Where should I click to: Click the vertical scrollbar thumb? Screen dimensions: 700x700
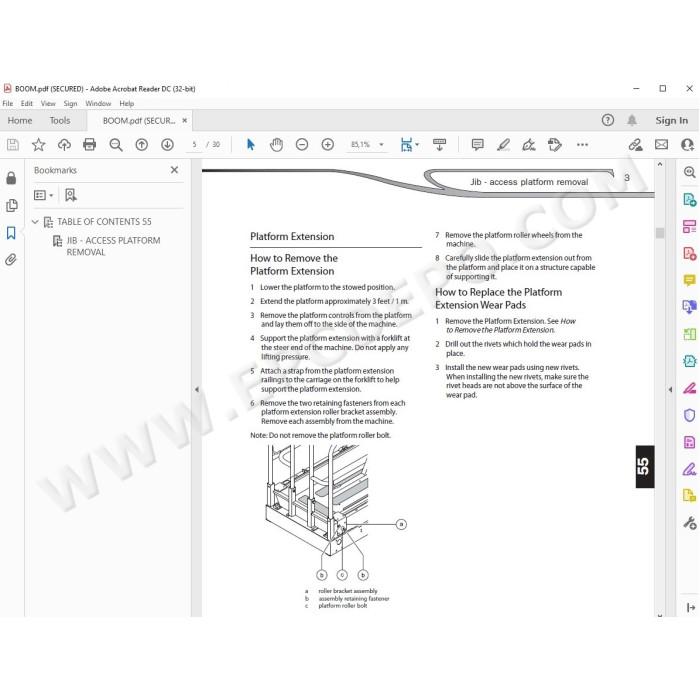coord(660,233)
